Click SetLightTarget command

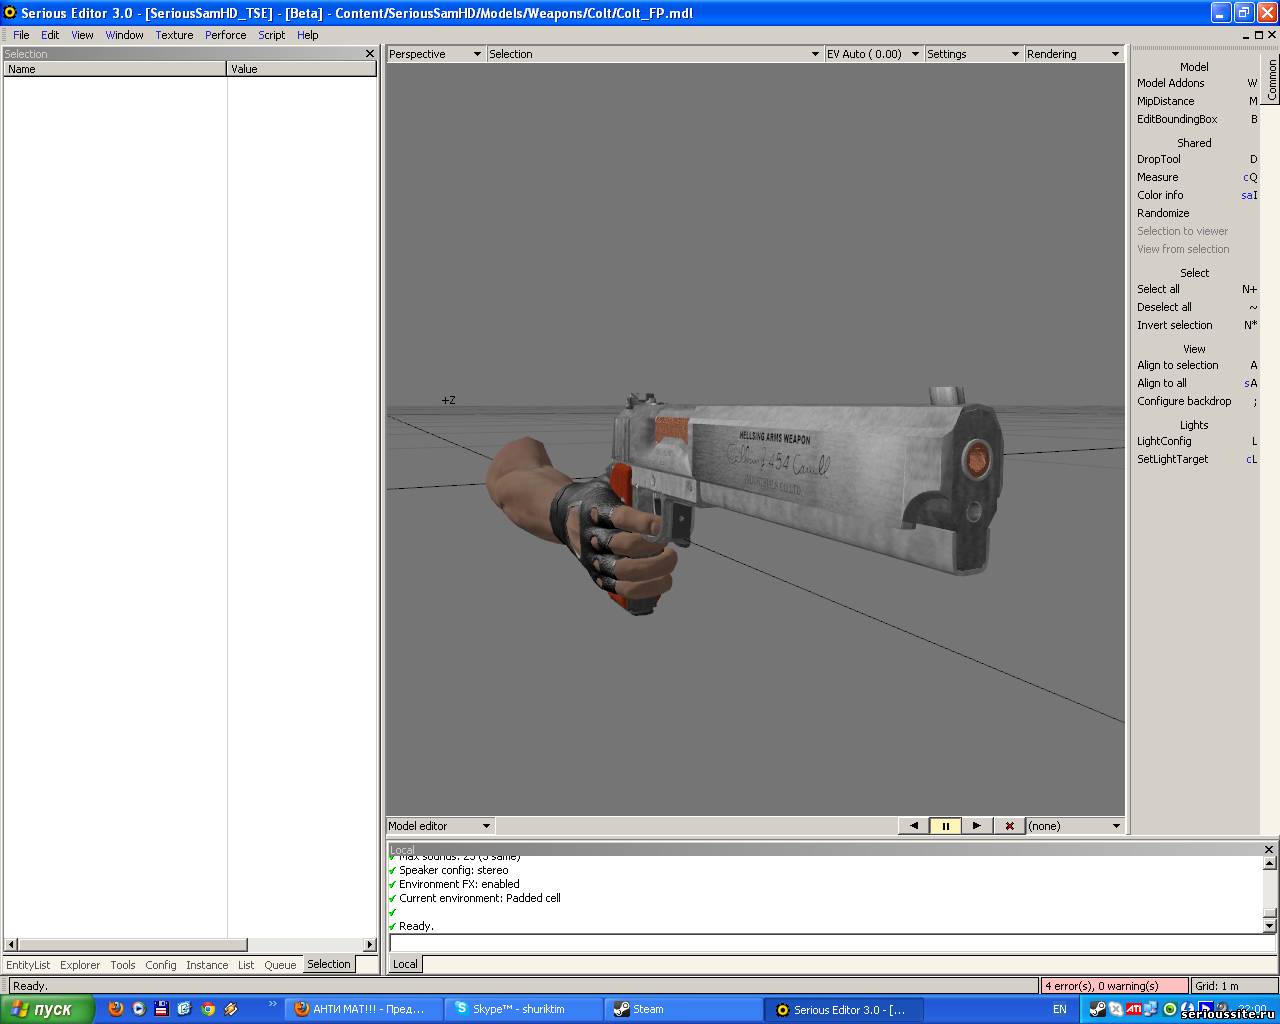1197,459
